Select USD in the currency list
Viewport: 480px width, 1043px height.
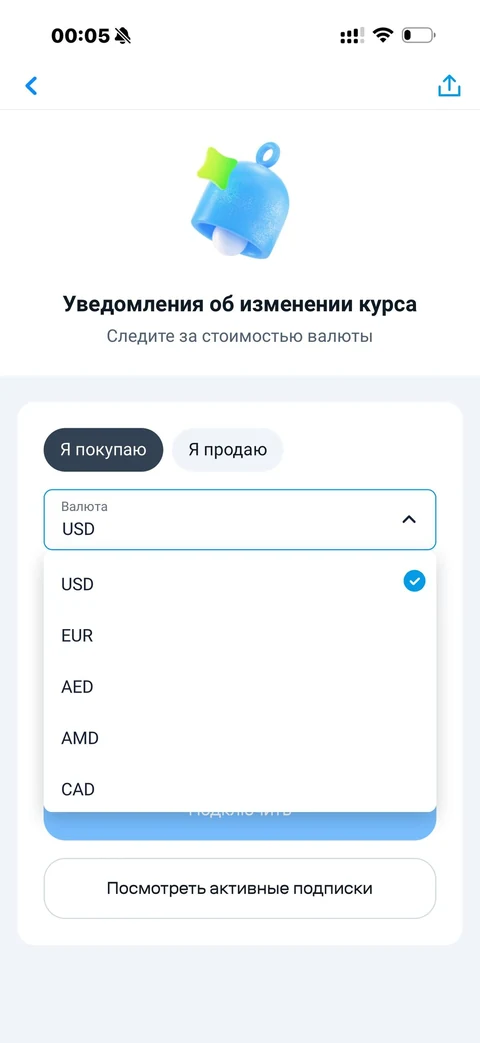pyautogui.click(x=240, y=584)
